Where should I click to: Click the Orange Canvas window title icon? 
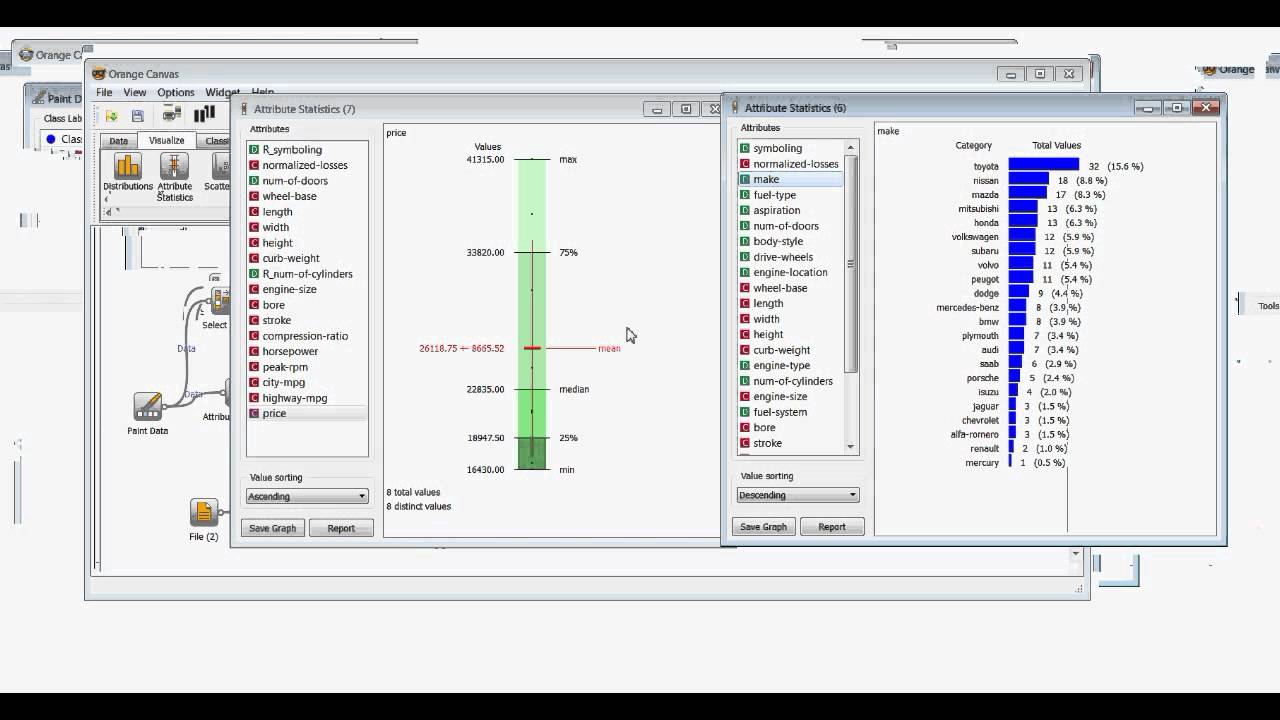[99, 73]
